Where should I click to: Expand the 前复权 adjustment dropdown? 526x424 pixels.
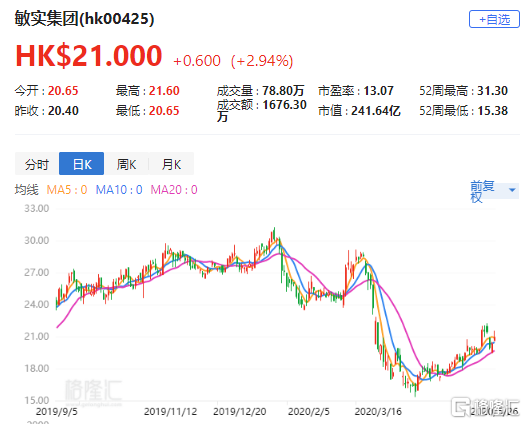click(x=494, y=191)
